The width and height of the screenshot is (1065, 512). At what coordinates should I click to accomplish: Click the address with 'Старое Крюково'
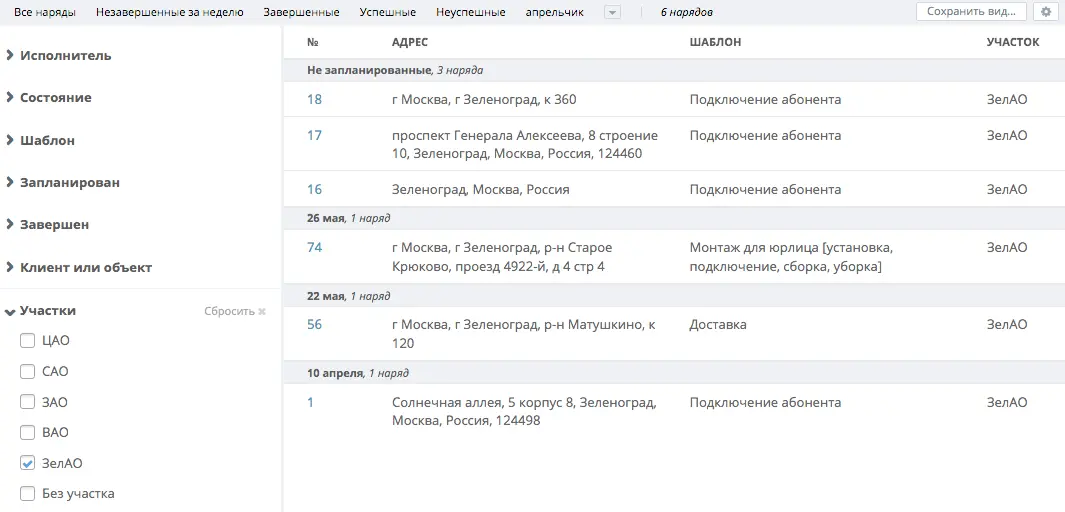coord(502,257)
